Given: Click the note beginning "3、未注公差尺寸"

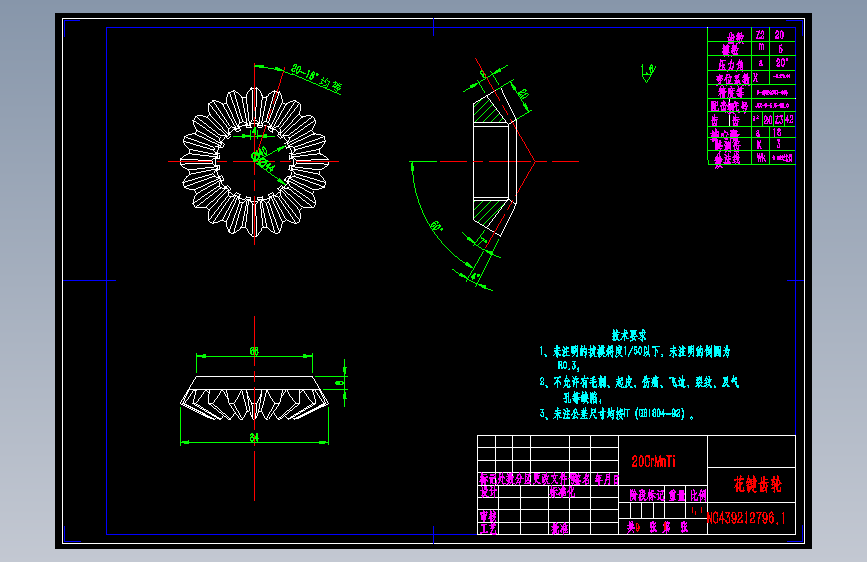Looking at the screenshot, I should 617,414.
